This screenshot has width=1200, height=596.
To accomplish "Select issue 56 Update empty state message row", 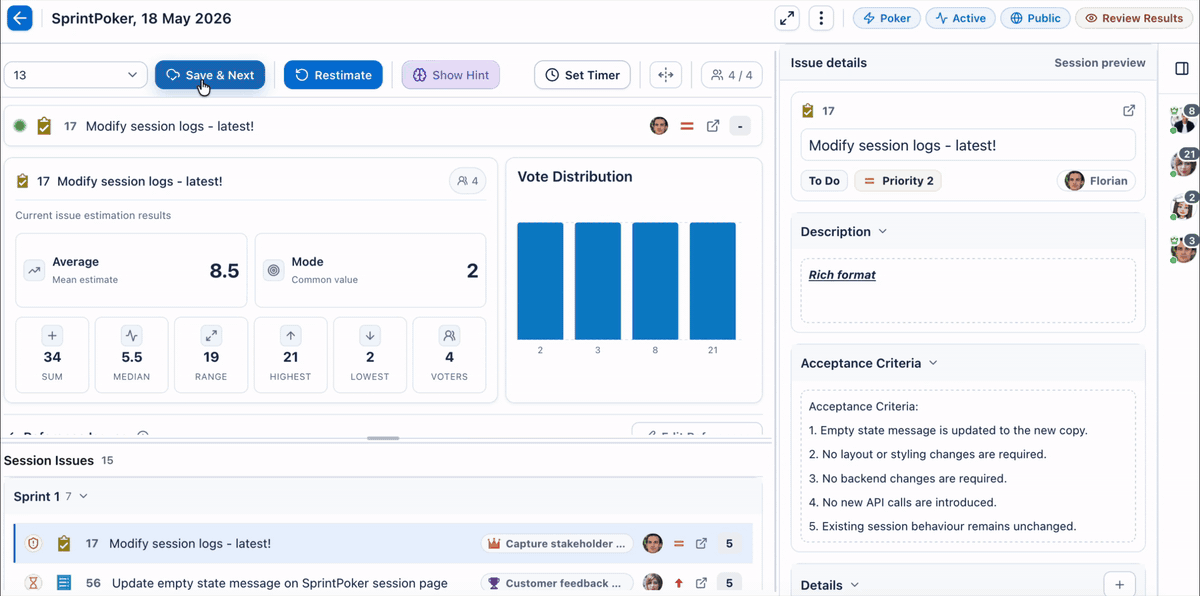I will coord(383,582).
